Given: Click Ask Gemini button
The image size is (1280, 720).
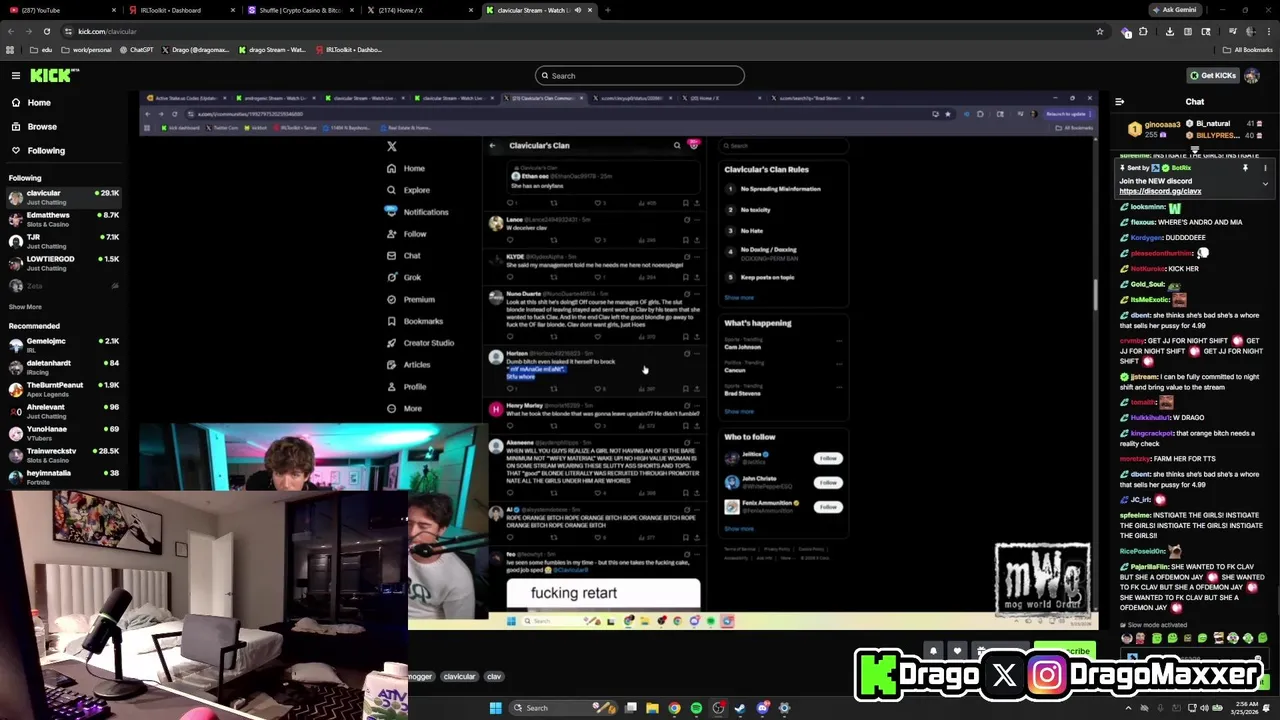Looking at the screenshot, I should (1174, 10).
